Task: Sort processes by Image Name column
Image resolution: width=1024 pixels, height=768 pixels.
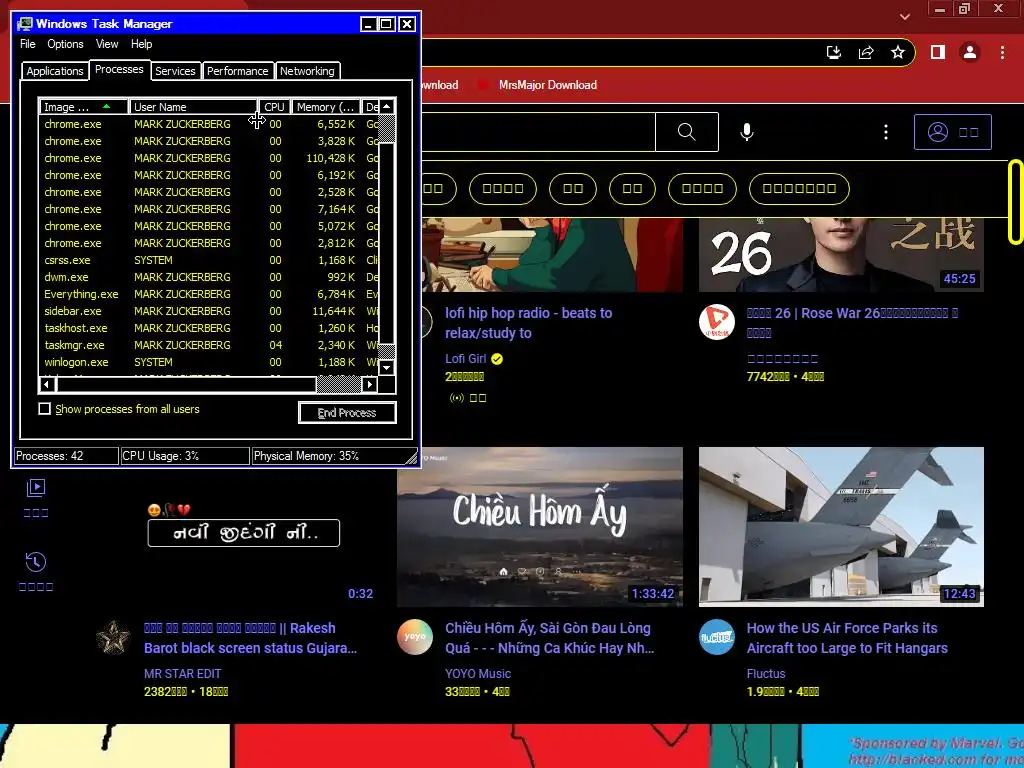Action: 84,107
